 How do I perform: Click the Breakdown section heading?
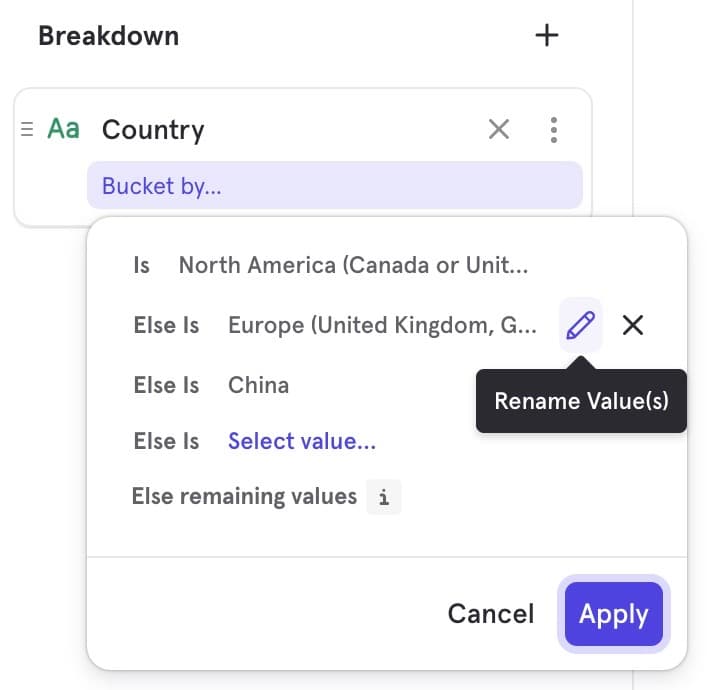108,36
